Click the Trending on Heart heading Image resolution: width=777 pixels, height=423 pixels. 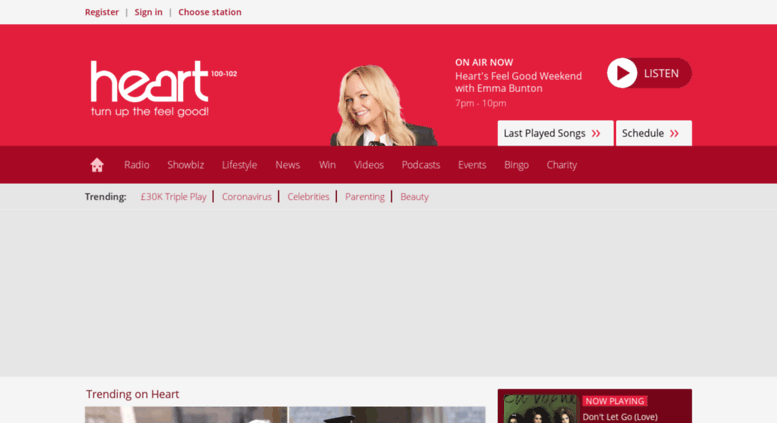[132, 394]
